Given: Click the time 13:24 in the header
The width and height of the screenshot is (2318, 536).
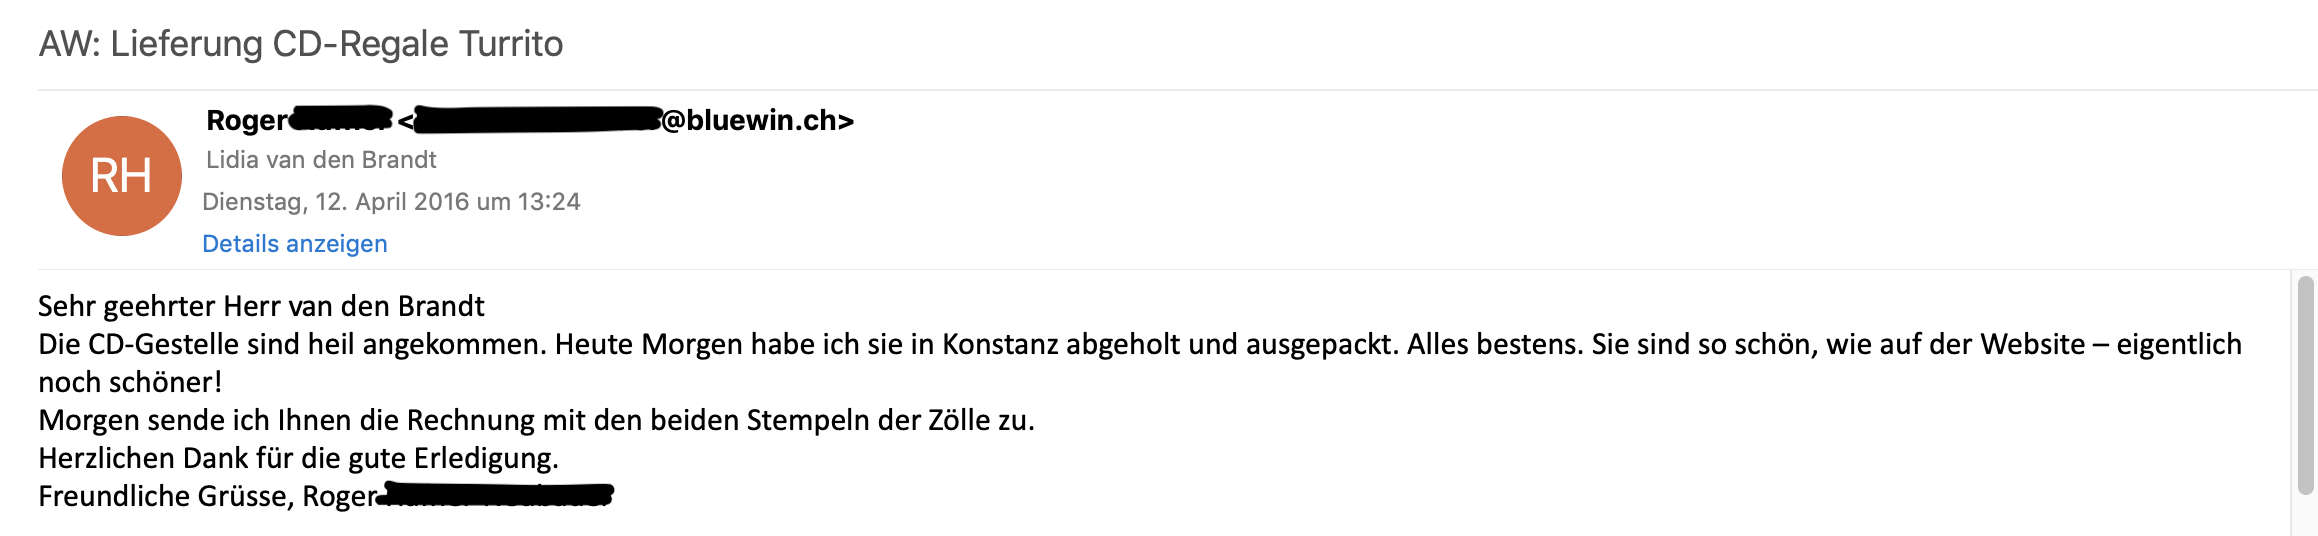Looking at the screenshot, I should click(548, 202).
